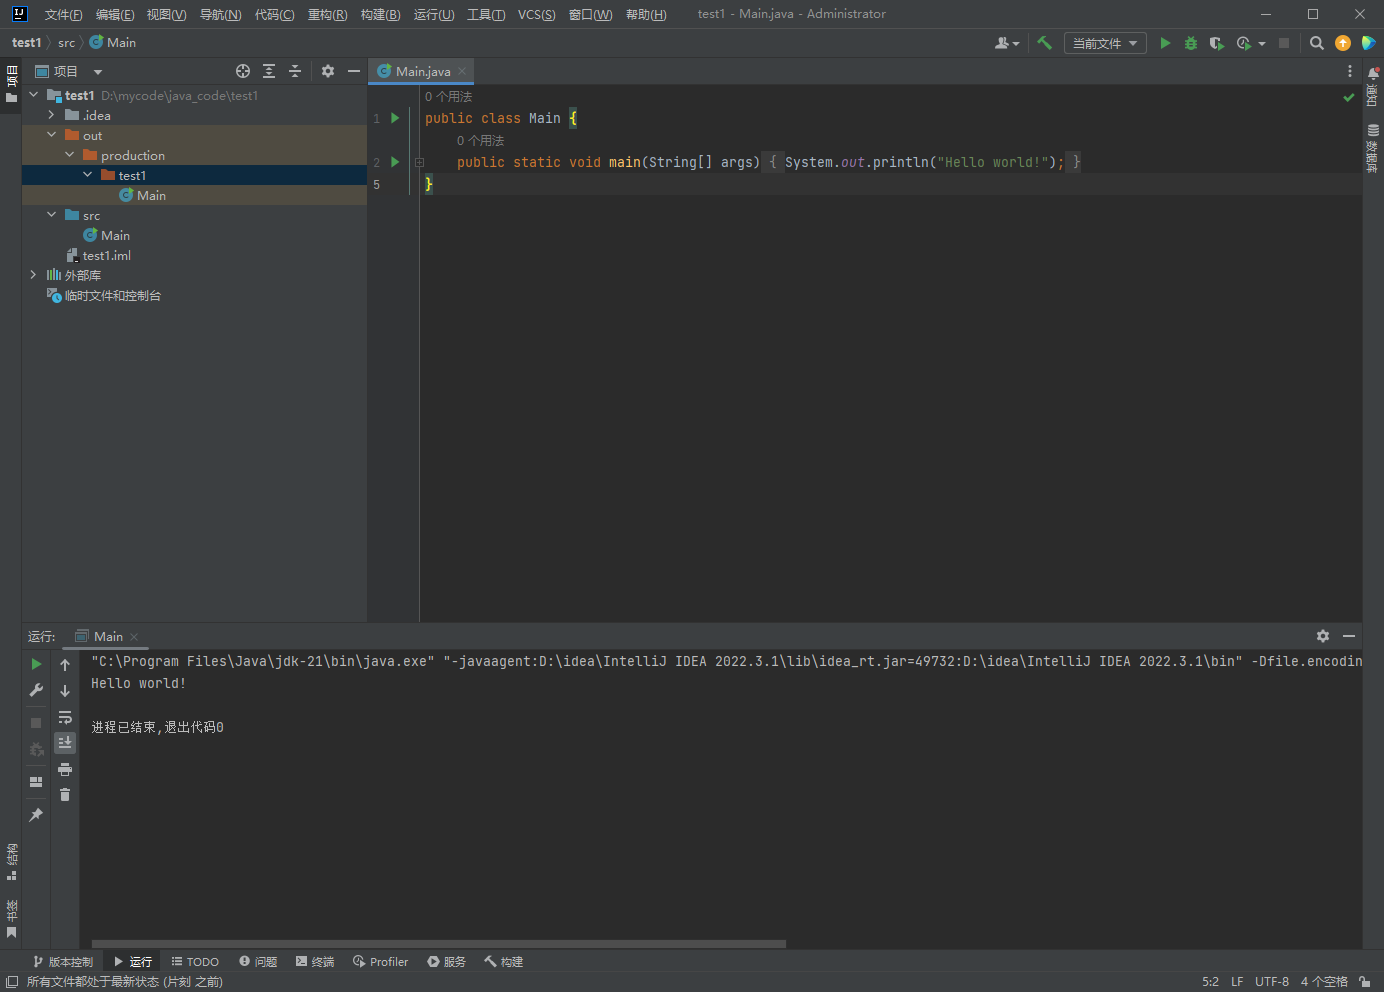
Task: Open the Profiler tool window
Action: [x=380, y=961]
